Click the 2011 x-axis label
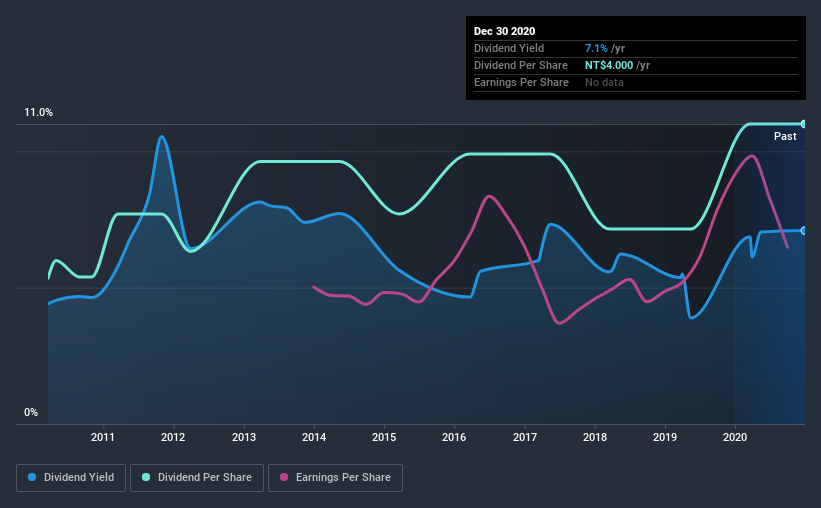821x508 pixels. (103, 437)
